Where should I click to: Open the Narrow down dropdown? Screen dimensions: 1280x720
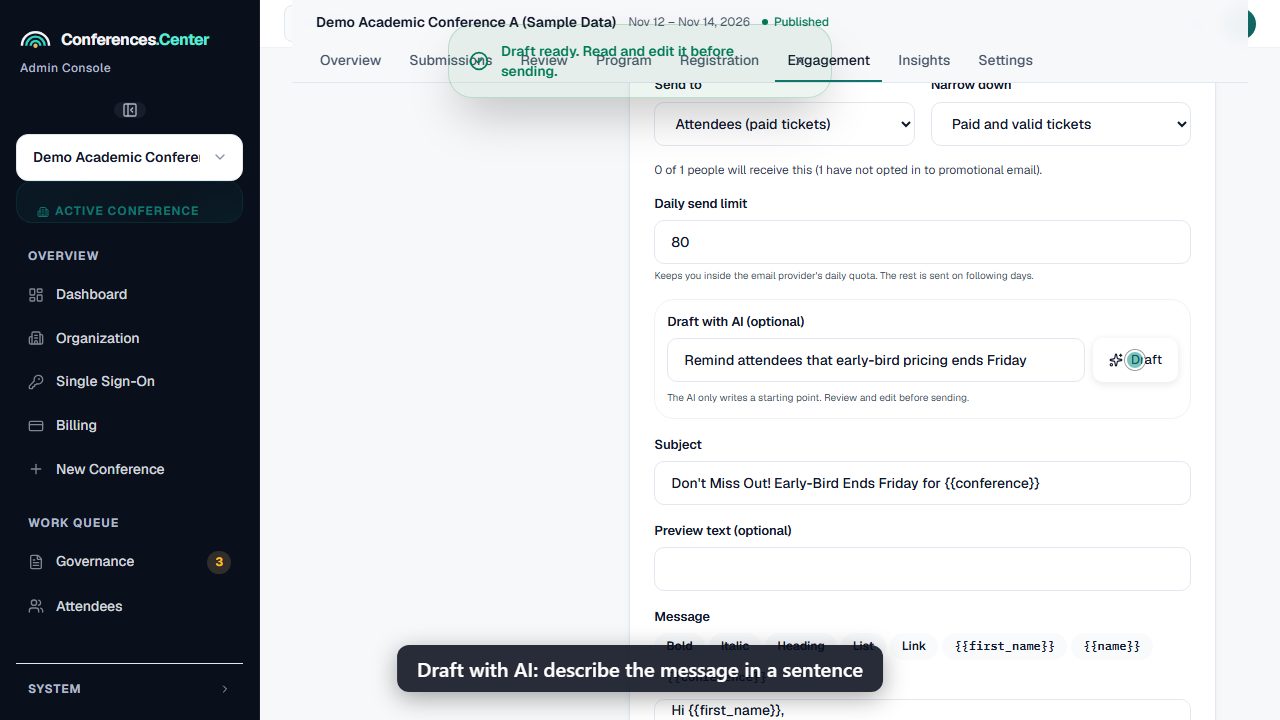[1061, 124]
